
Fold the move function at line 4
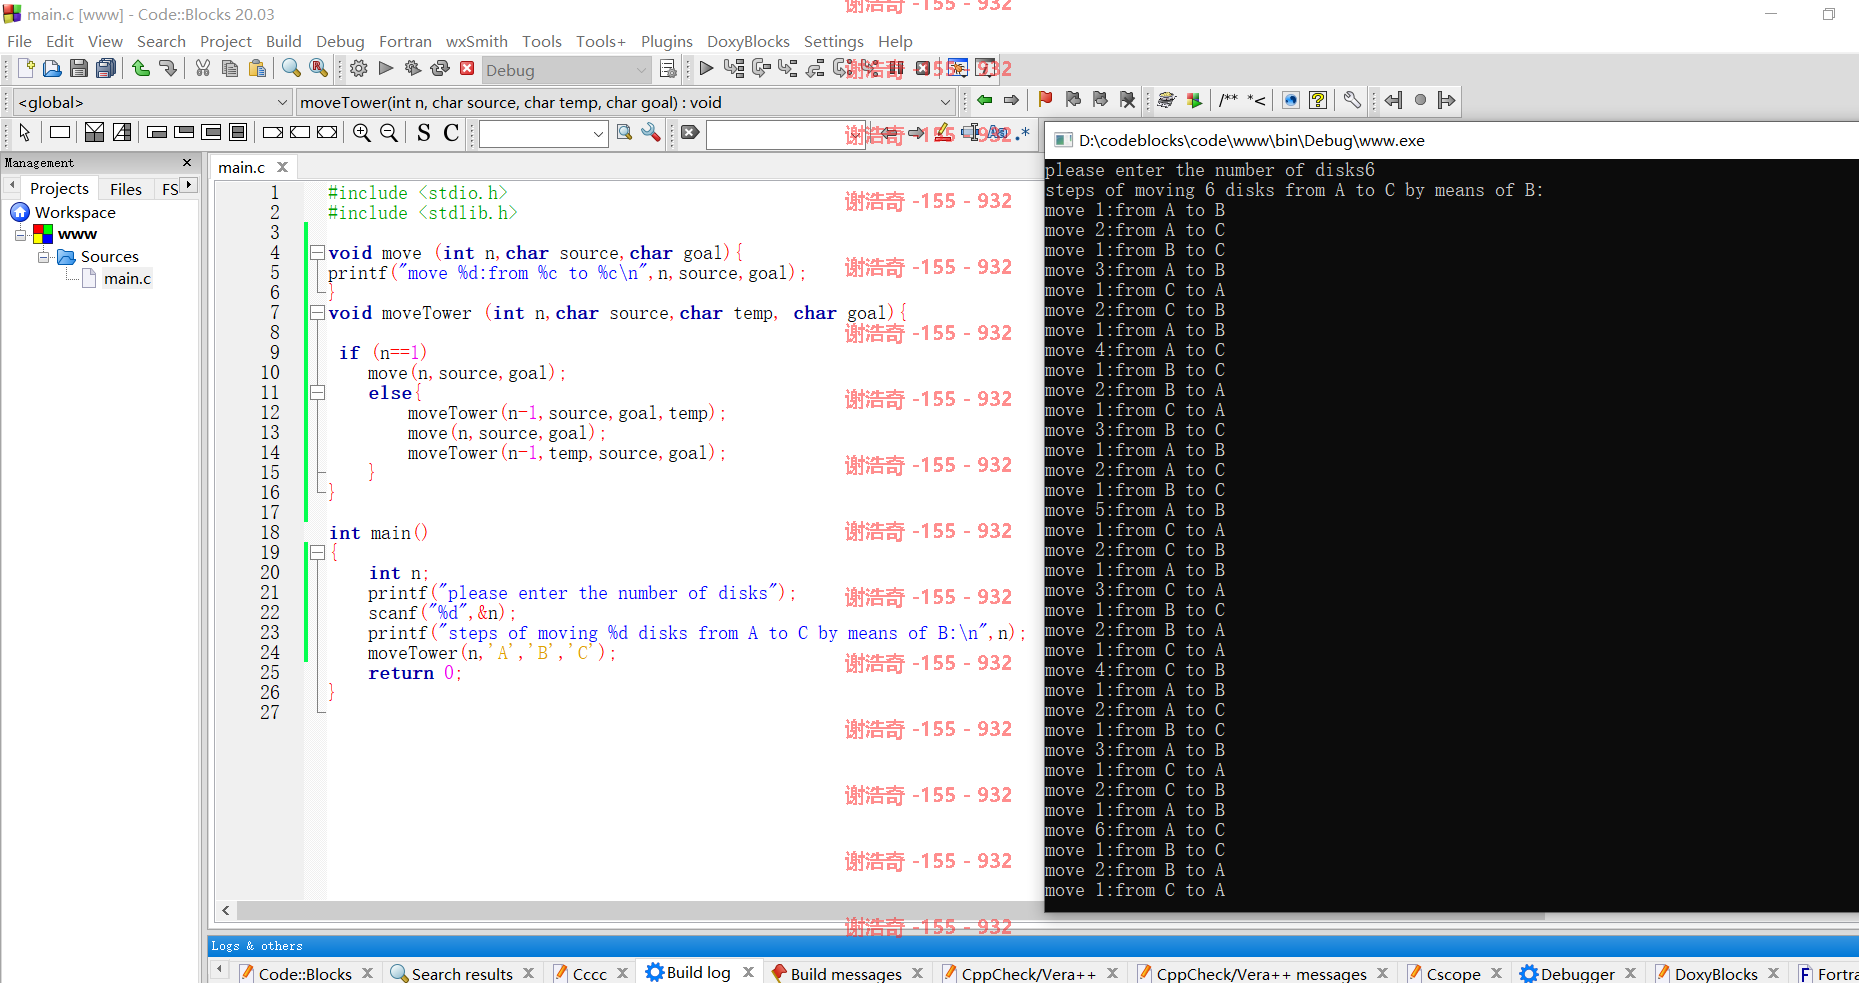coord(317,252)
